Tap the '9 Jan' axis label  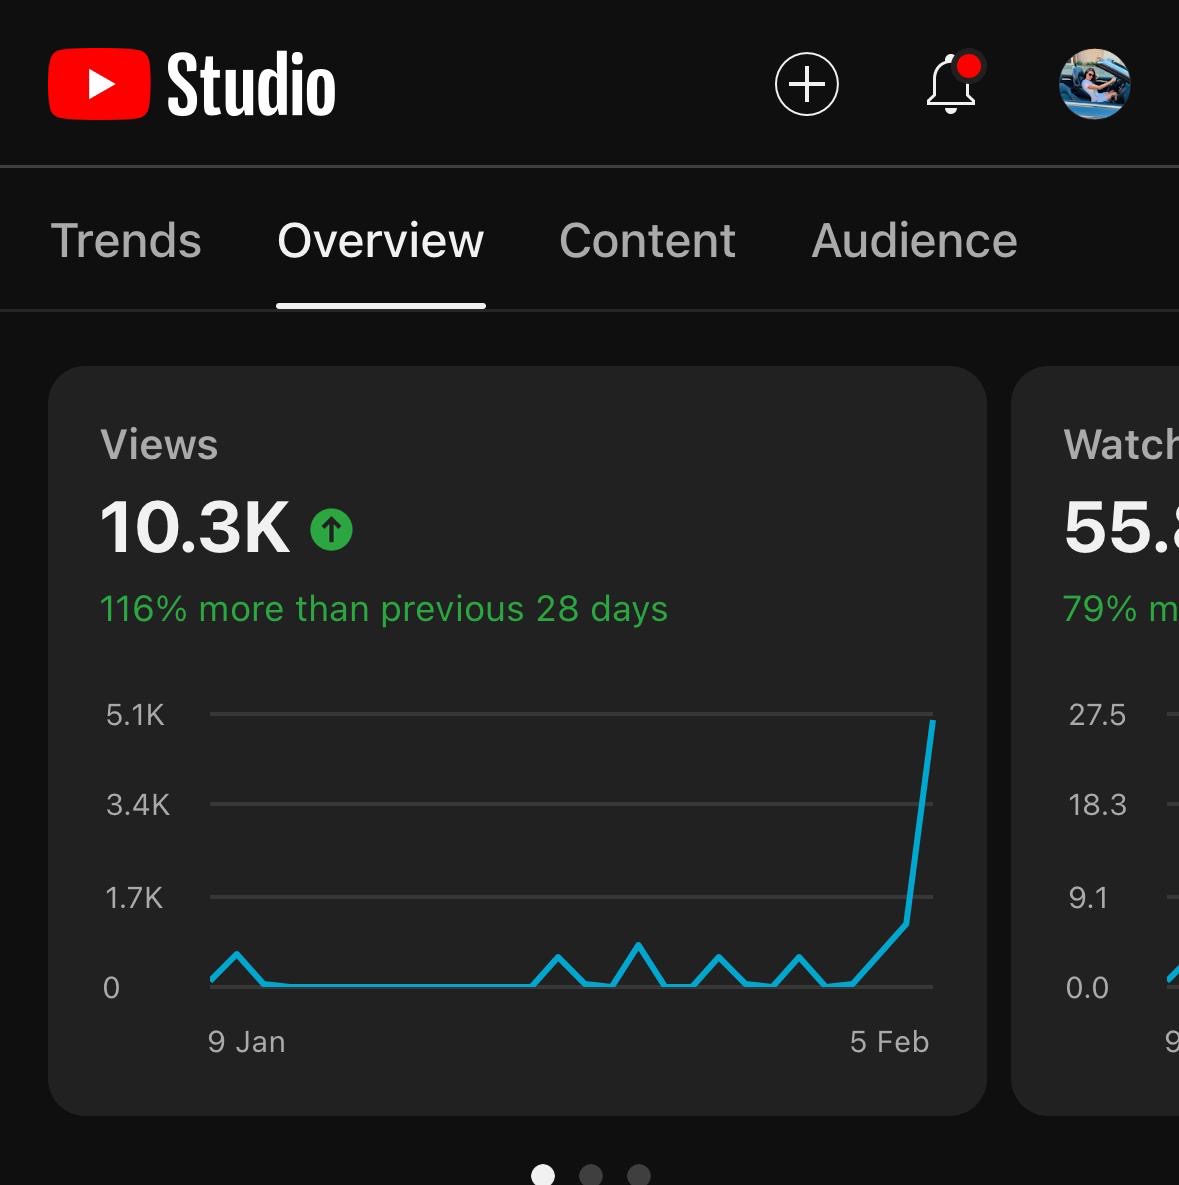click(246, 1041)
